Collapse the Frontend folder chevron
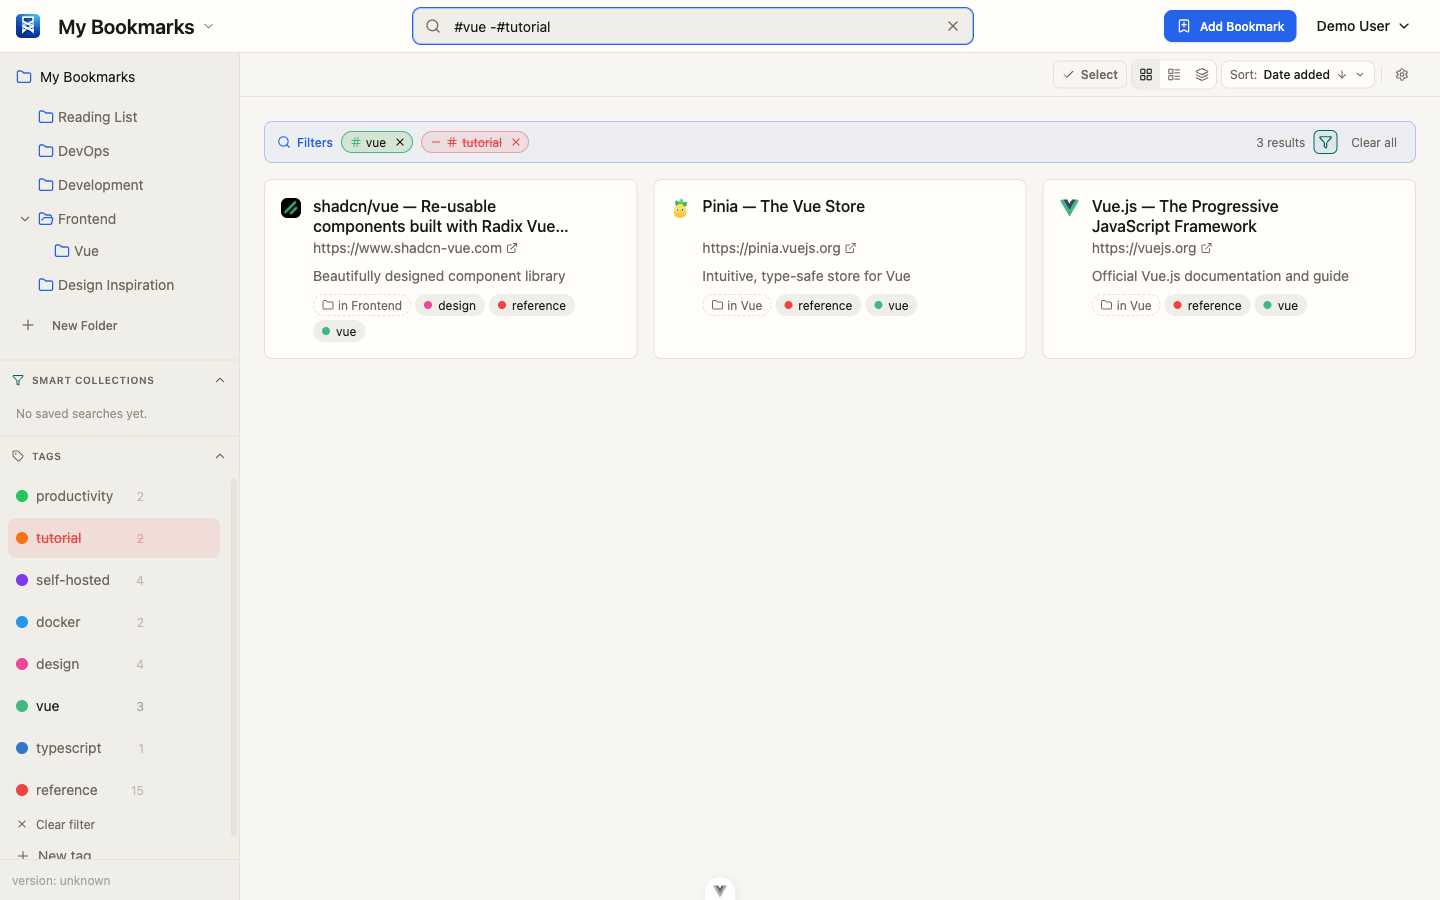 [25, 219]
